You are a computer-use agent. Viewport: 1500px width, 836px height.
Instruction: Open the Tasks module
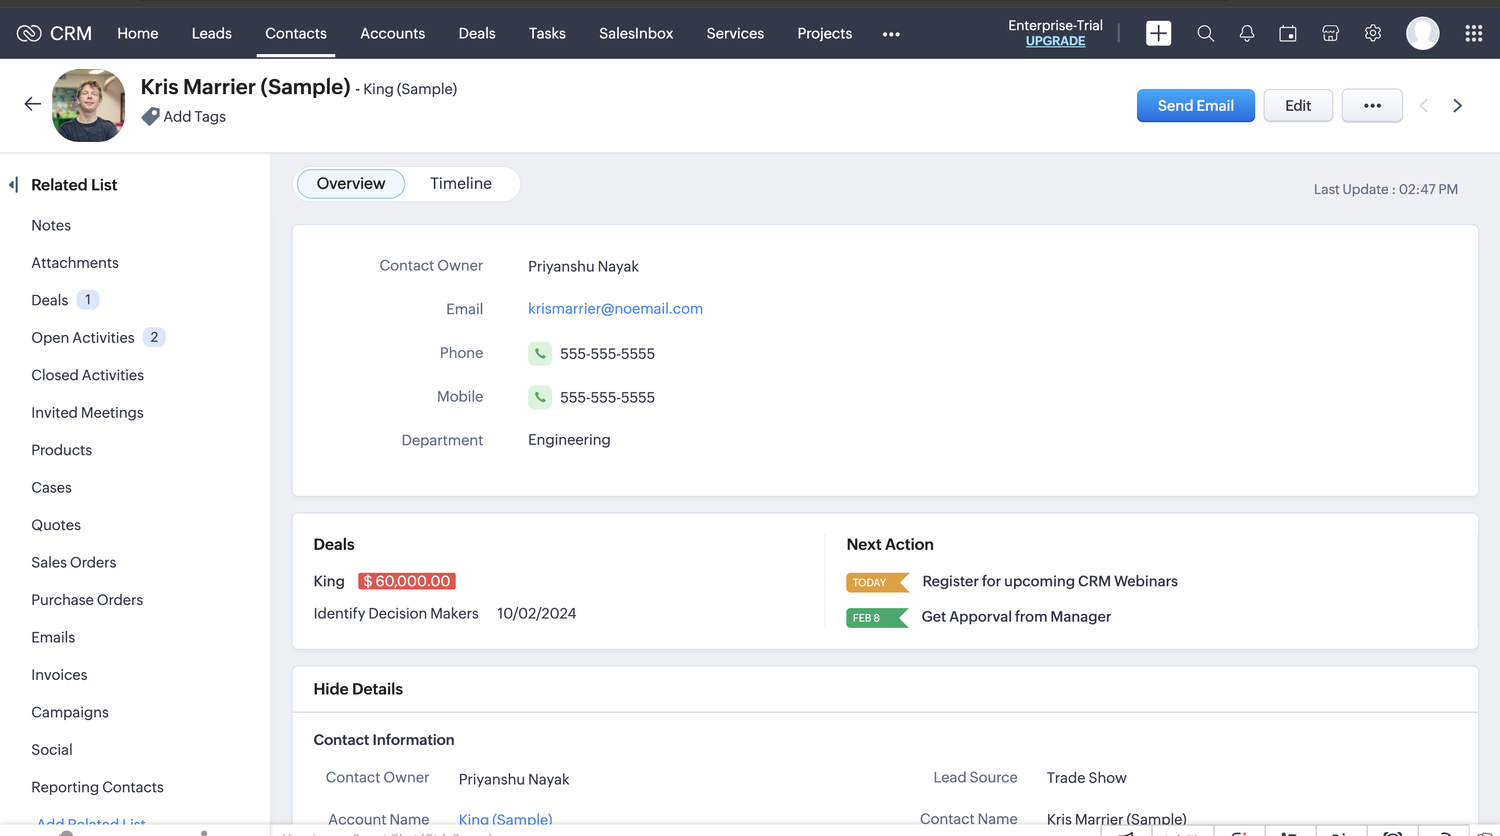547,33
